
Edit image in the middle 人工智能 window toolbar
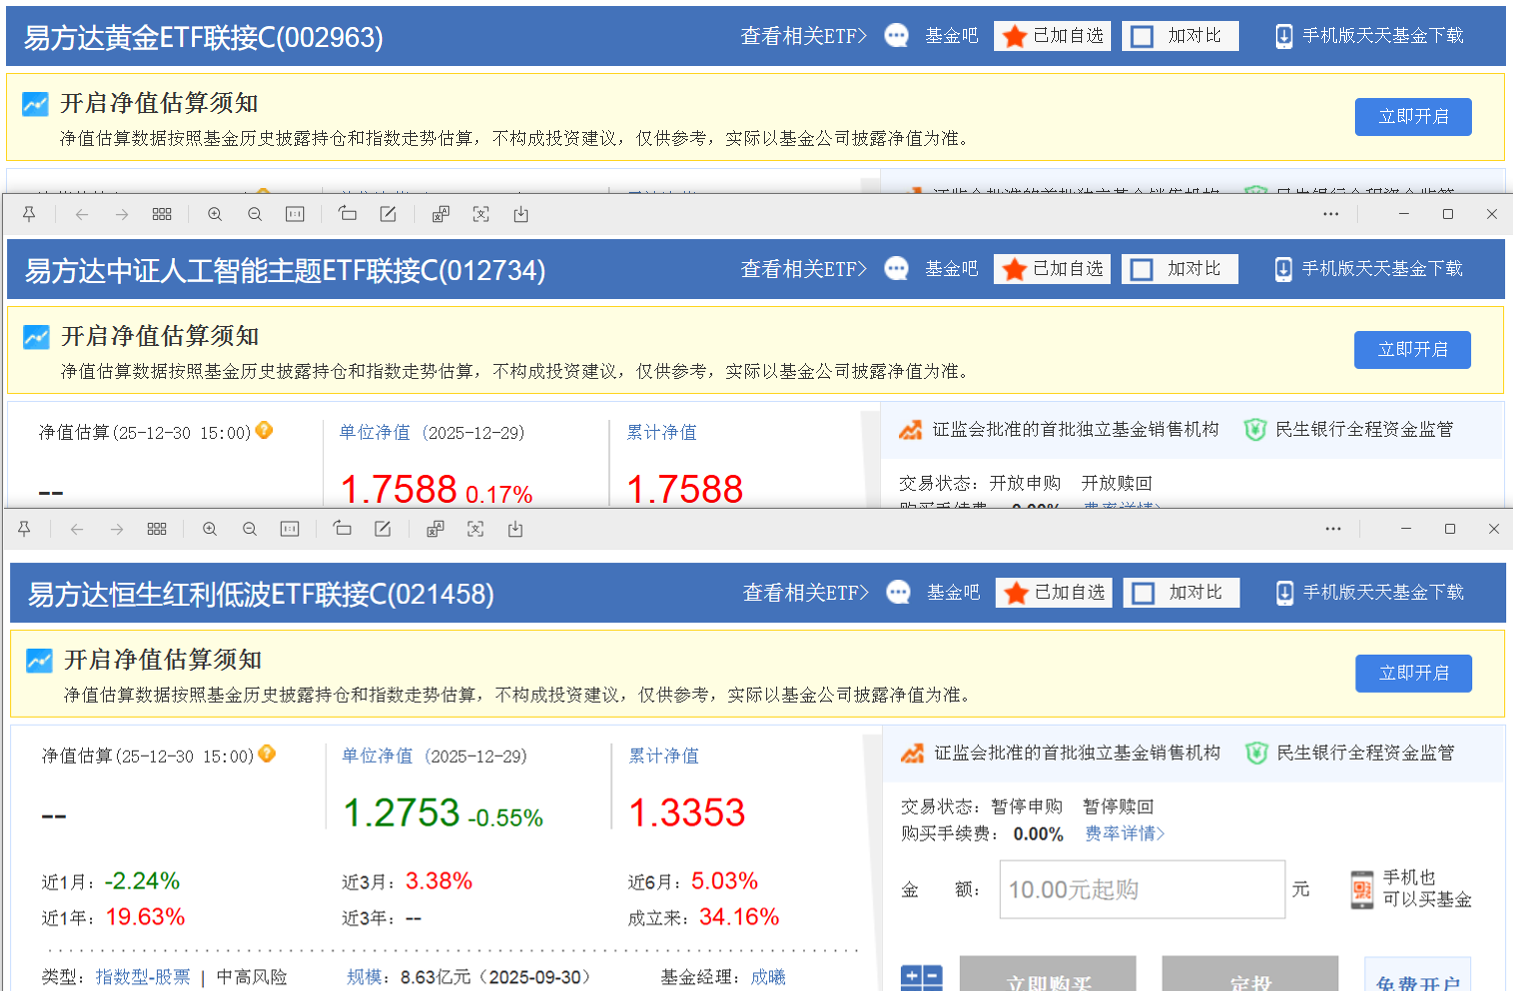[388, 214]
